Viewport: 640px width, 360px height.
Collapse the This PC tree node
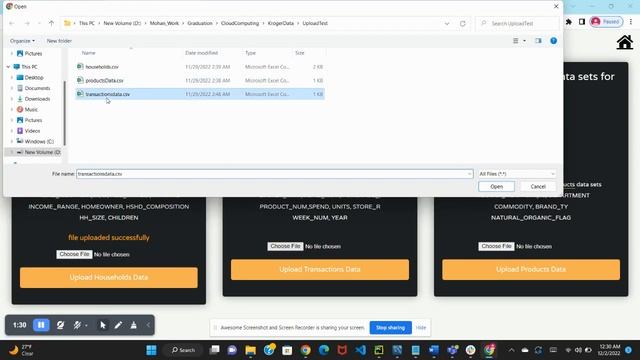click(8, 67)
